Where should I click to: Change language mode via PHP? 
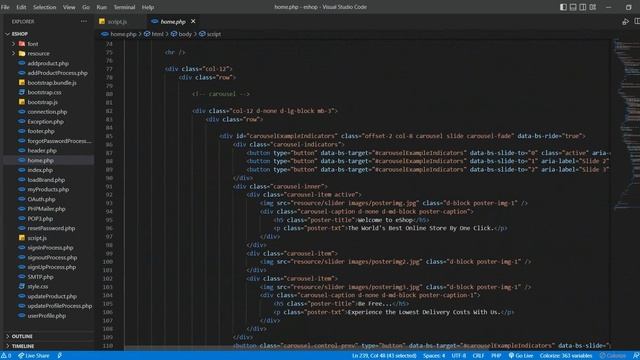coord(496,356)
